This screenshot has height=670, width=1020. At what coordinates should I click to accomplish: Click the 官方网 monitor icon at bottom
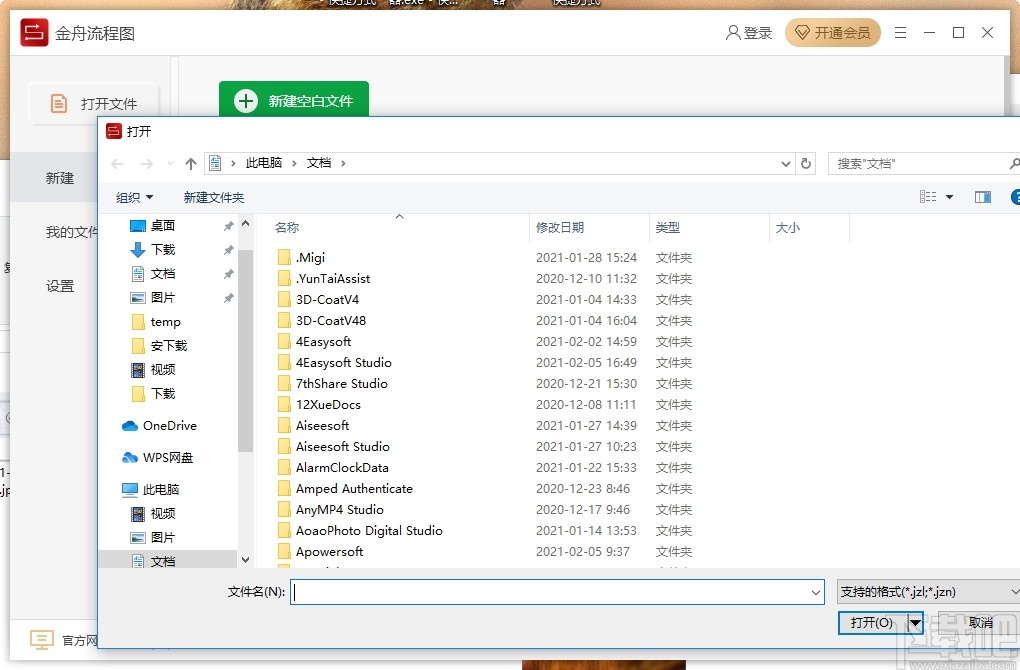point(42,640)
